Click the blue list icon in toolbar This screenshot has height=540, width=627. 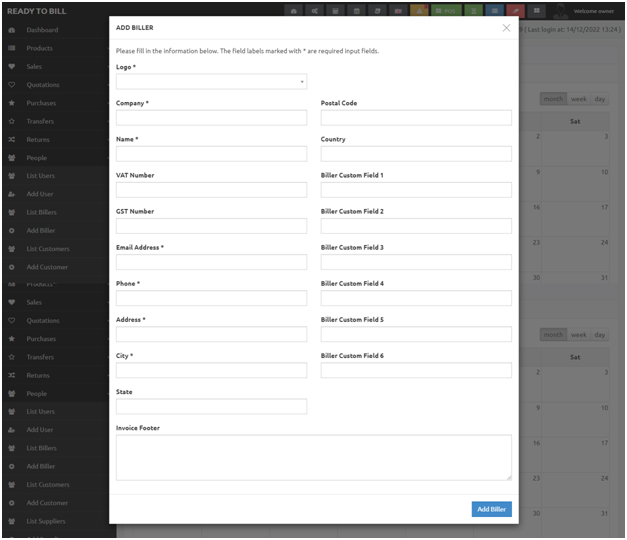point(495,11)
